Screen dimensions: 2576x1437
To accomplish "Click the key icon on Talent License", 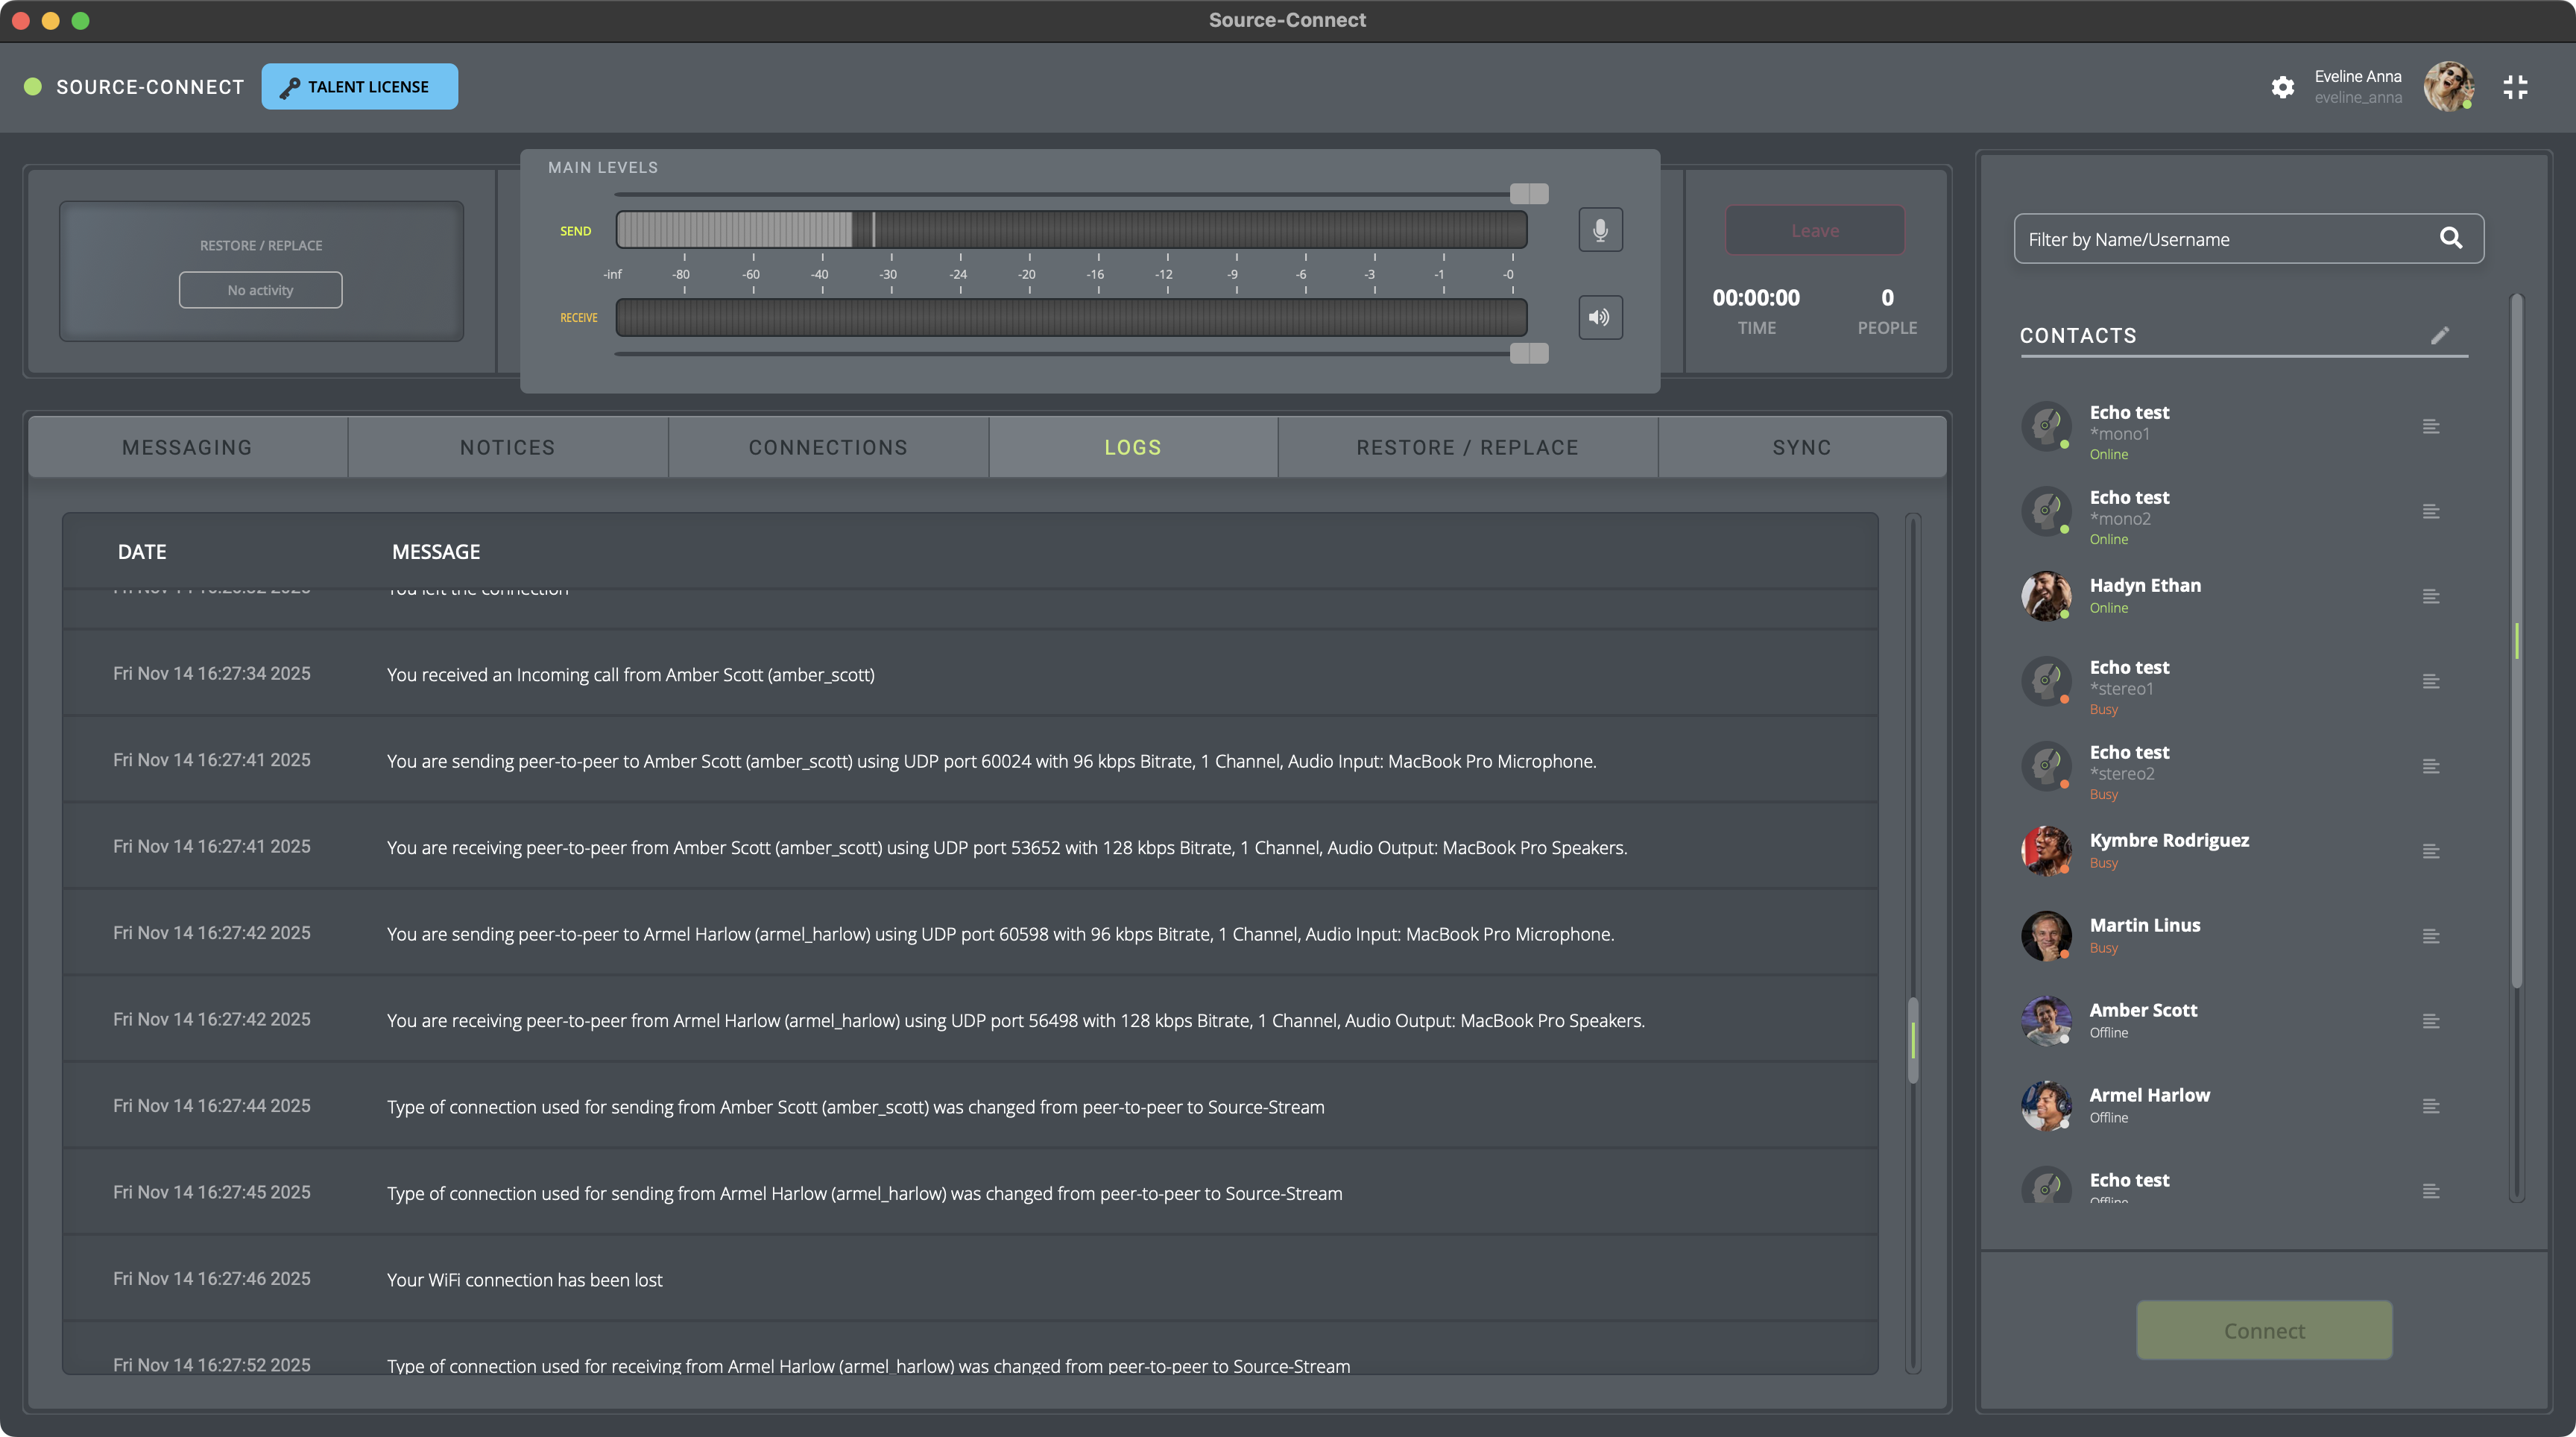I will [x=289, y=88].
